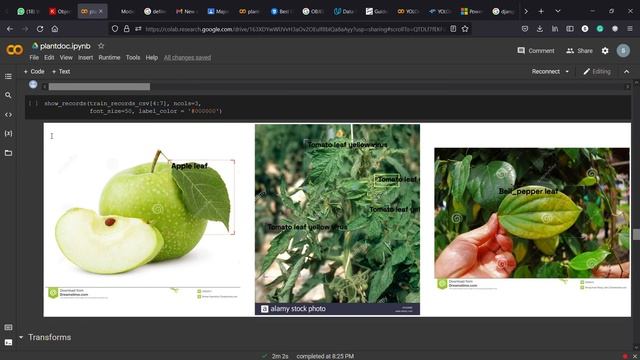Open the Files panel folder icon

[x=8, y=153]
